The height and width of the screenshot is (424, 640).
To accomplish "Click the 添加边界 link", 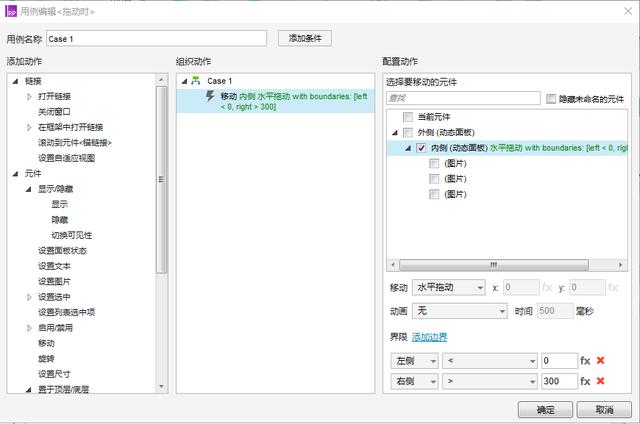I will [431, 337].
